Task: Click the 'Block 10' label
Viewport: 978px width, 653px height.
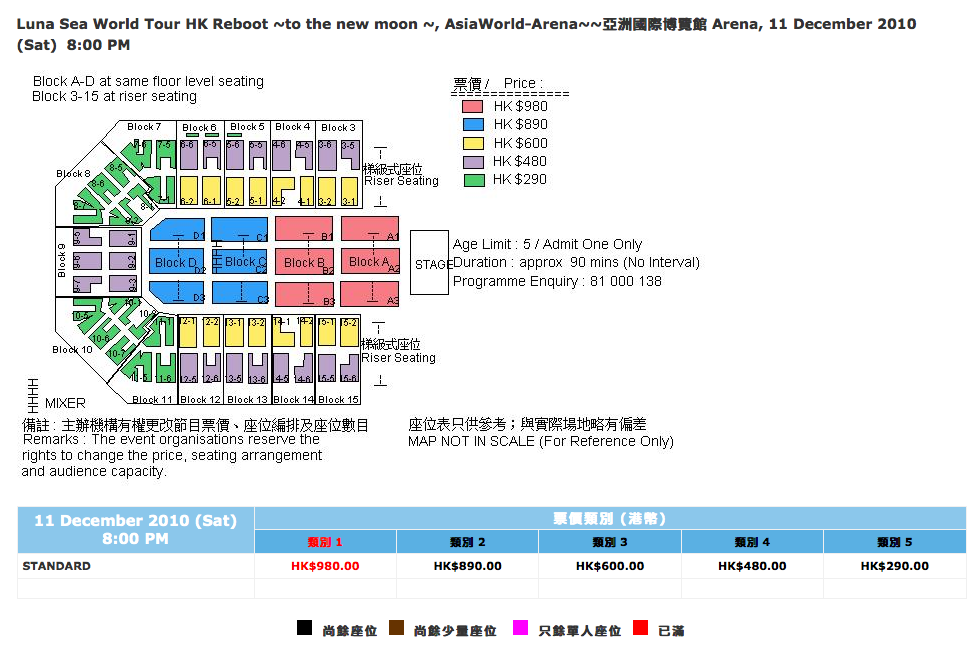Action: tap(72, 349)
